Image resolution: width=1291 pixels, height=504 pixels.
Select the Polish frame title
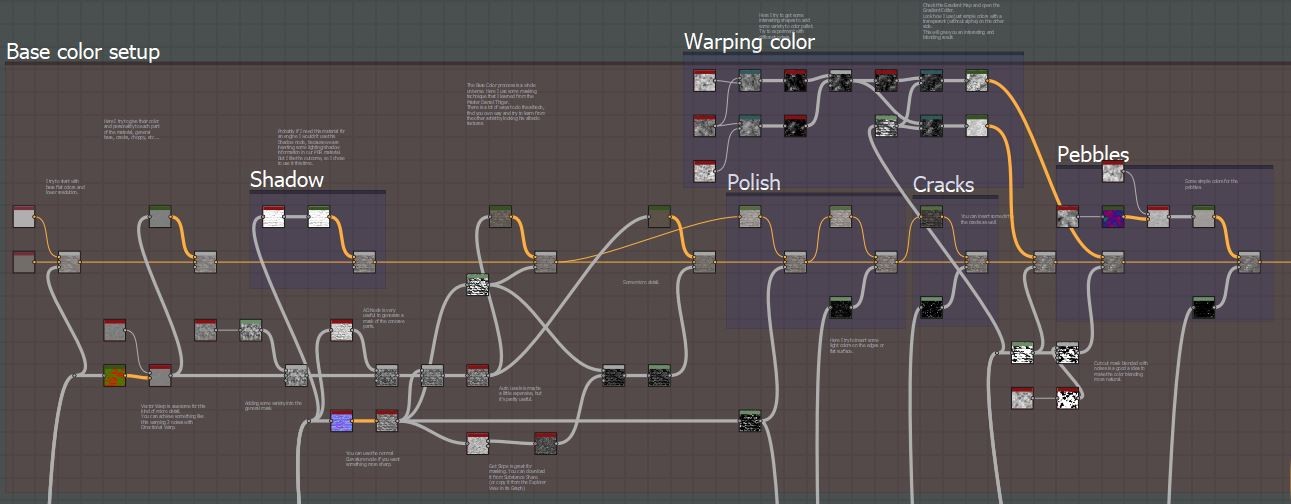[x=754, y=182]
